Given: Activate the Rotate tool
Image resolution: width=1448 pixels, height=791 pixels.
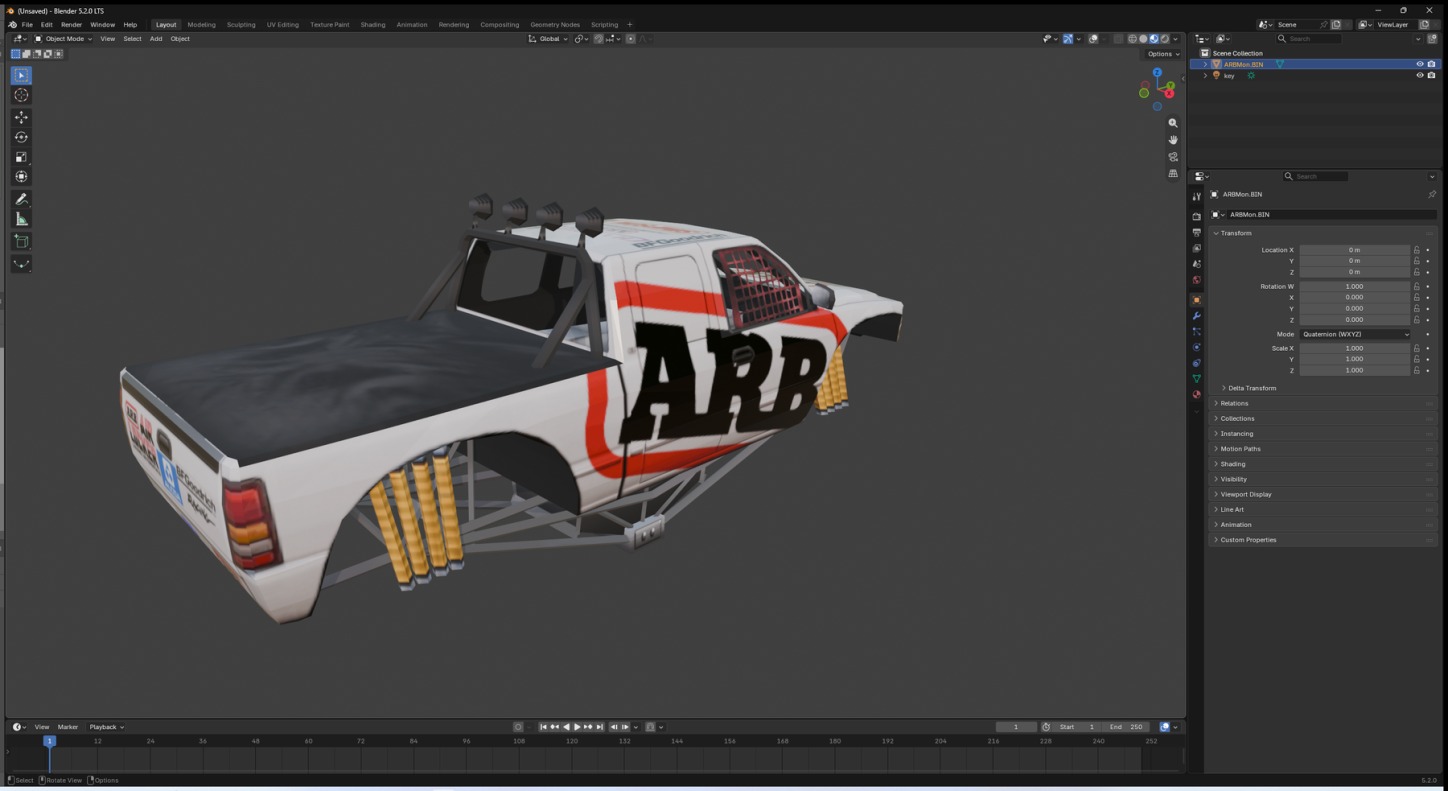Looking at the screenshot, I should click(21, 137).
